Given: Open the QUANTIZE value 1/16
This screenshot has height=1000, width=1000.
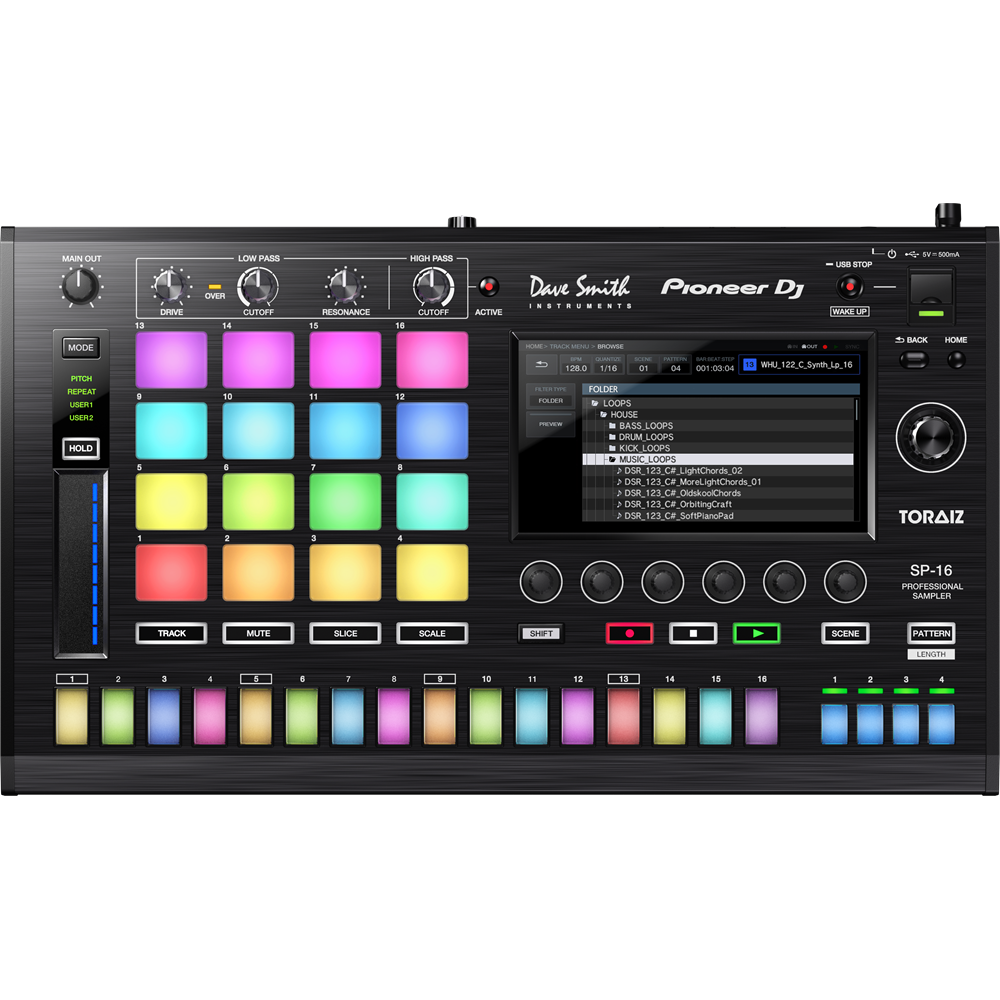Looking at the screenshot, I should coord(608,365).
